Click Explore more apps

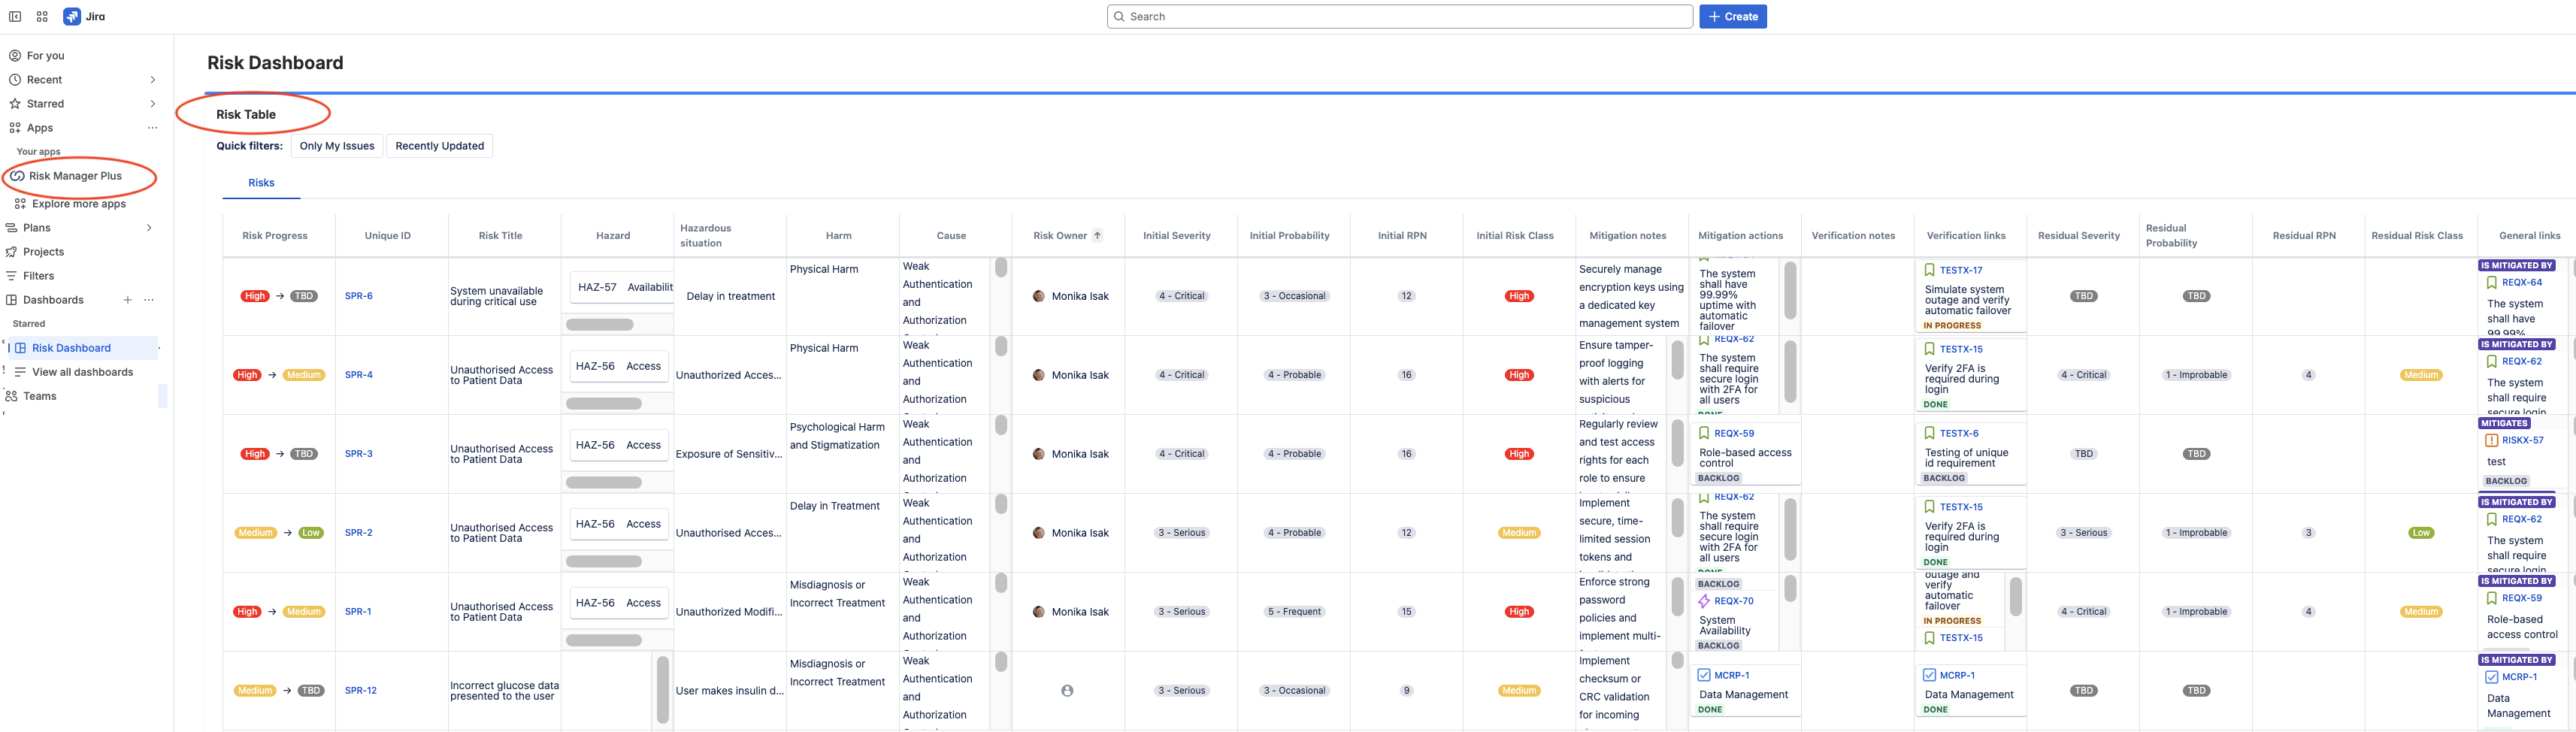(79, 204)
